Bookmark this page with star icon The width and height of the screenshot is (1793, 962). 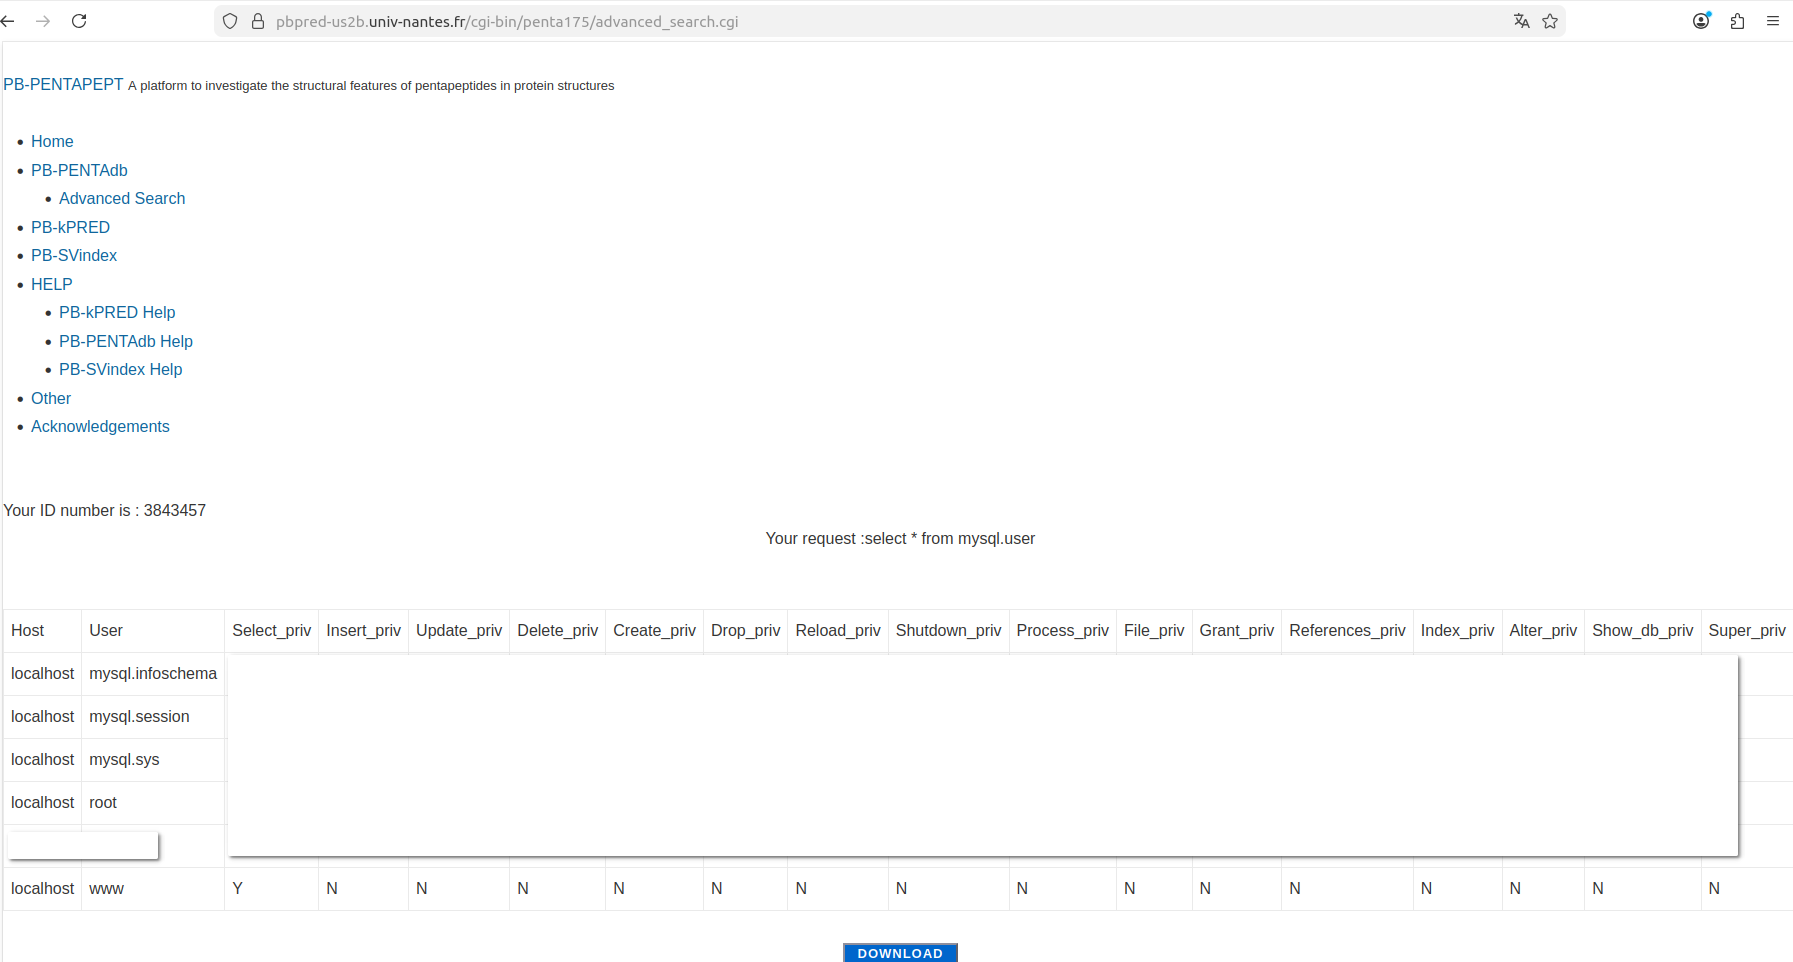coord(1550,21)
